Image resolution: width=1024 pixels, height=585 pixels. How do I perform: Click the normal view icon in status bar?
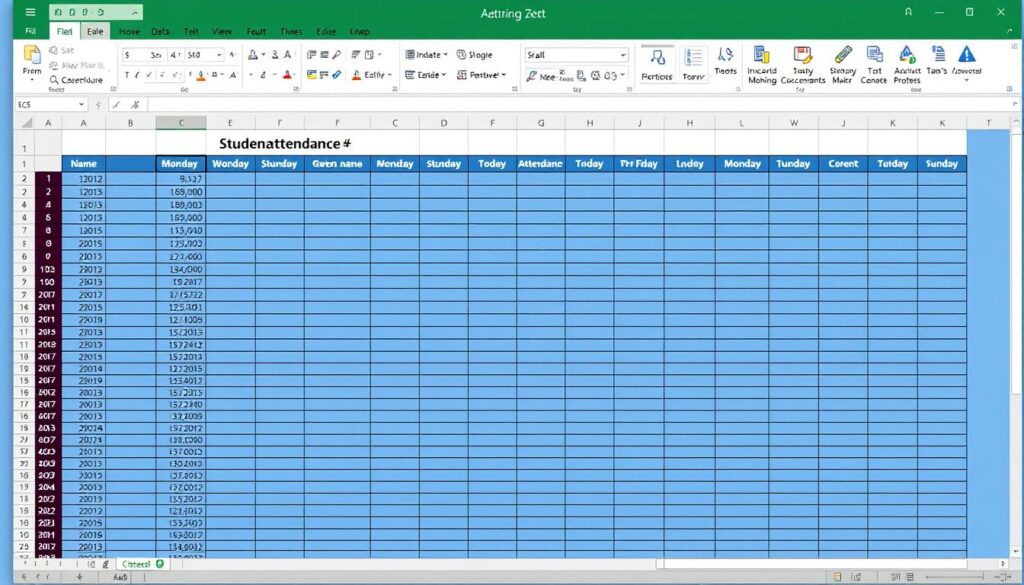[x=837, y=577]
